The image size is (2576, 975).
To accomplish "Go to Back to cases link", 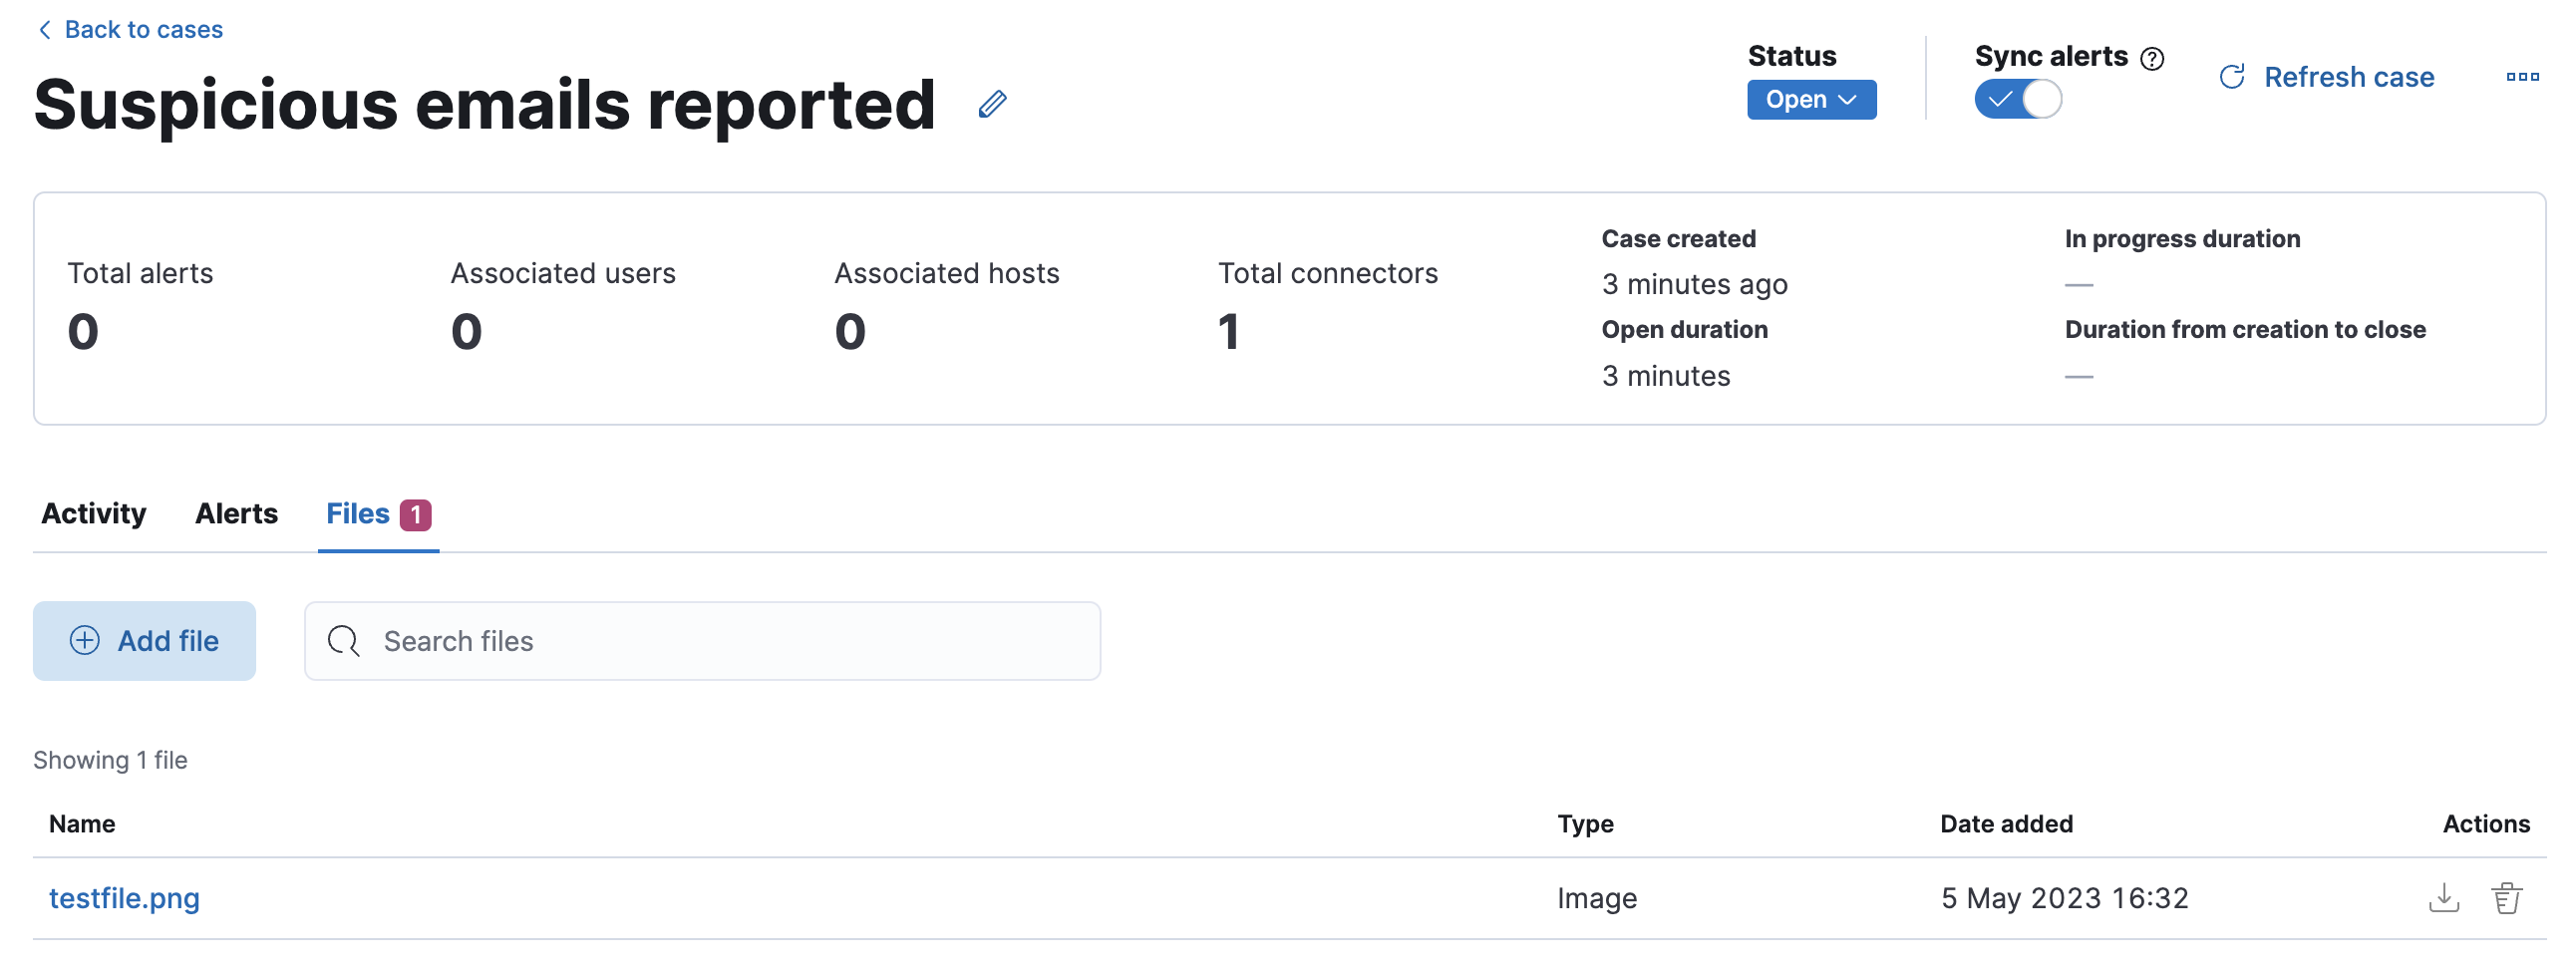I will pyautogui.click(x=143, y=30).
